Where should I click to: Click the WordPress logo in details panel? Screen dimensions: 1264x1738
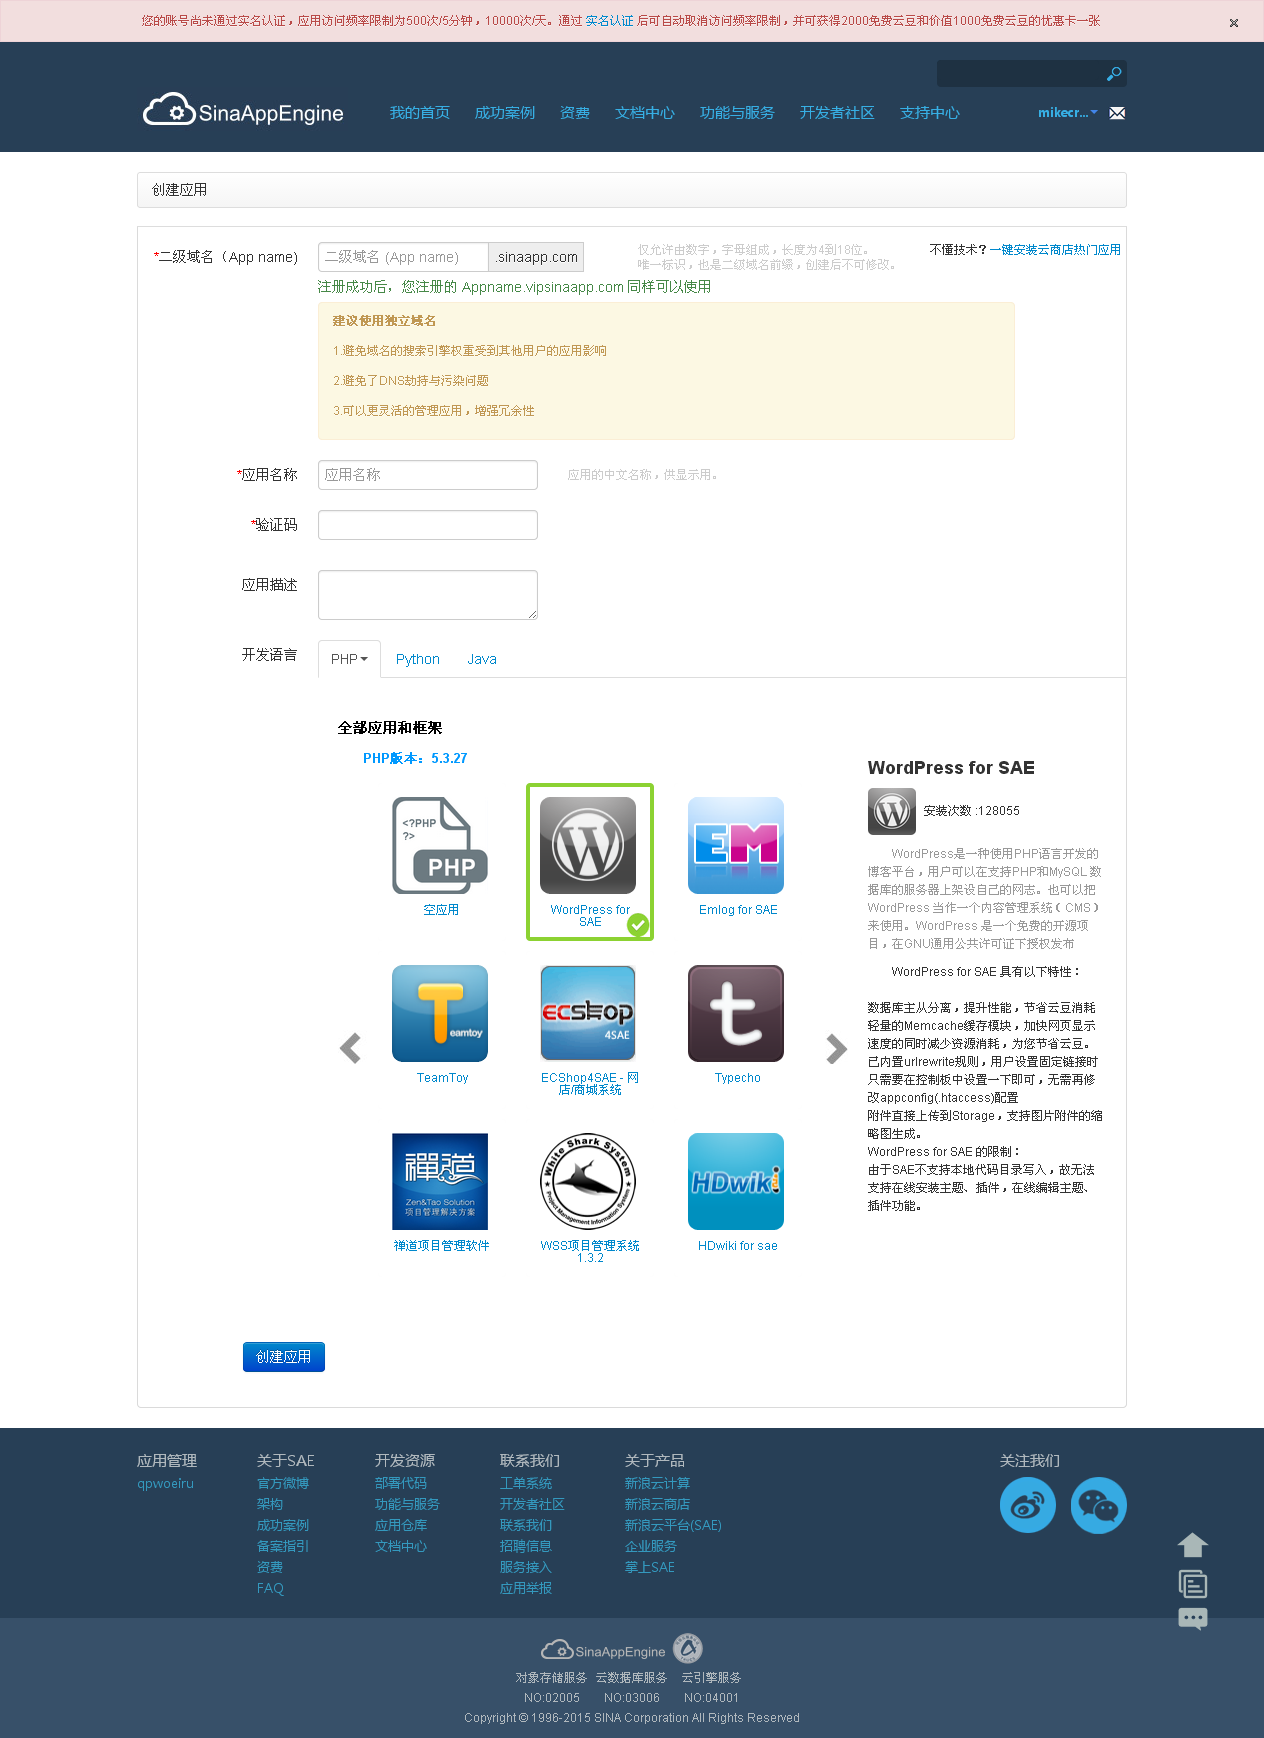[x=892, y=811]
